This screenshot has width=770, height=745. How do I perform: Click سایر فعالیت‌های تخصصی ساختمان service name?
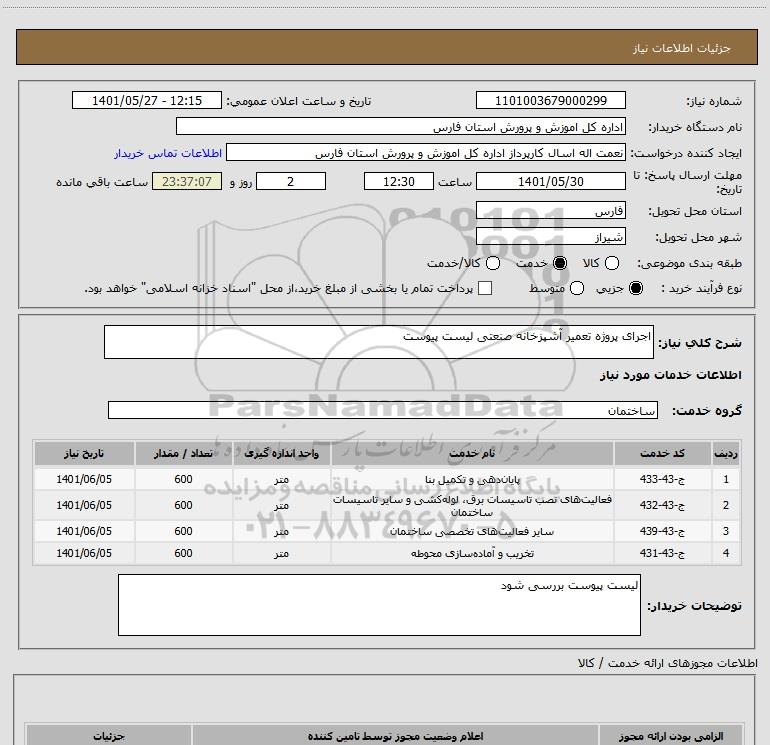(472, 531)
